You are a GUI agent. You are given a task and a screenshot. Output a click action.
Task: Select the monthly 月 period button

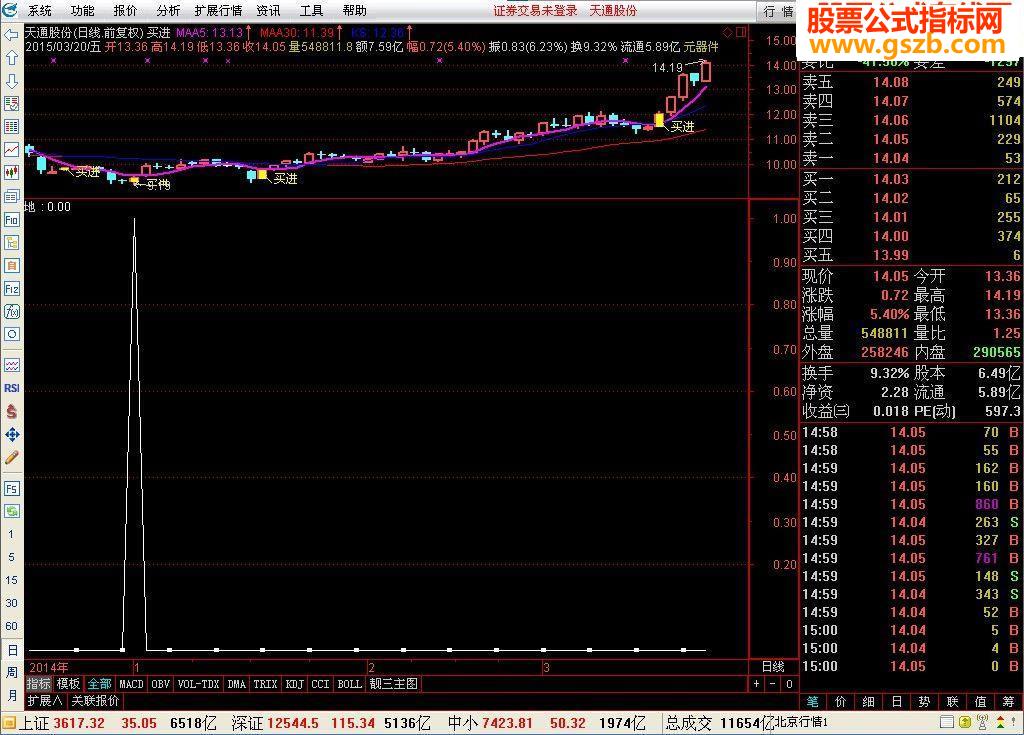click(12, 695)
